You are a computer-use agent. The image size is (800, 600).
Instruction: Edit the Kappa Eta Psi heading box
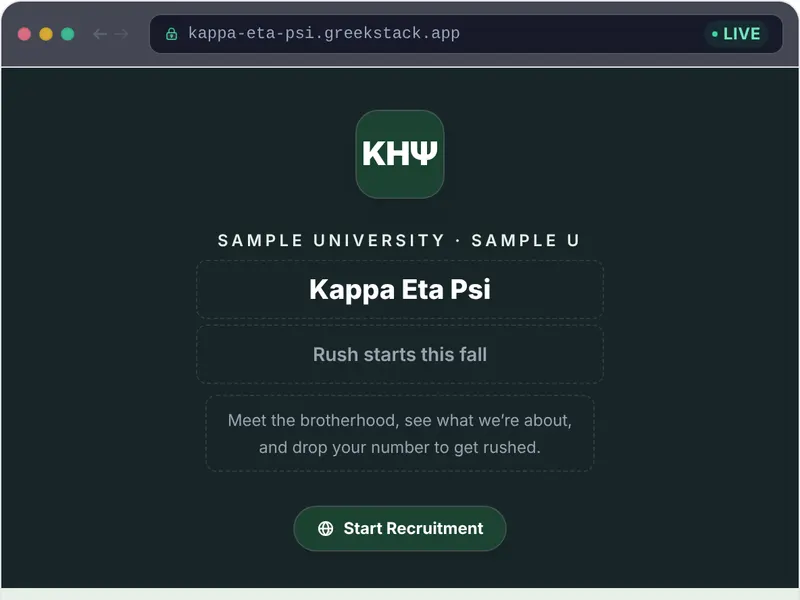[400, 289]
